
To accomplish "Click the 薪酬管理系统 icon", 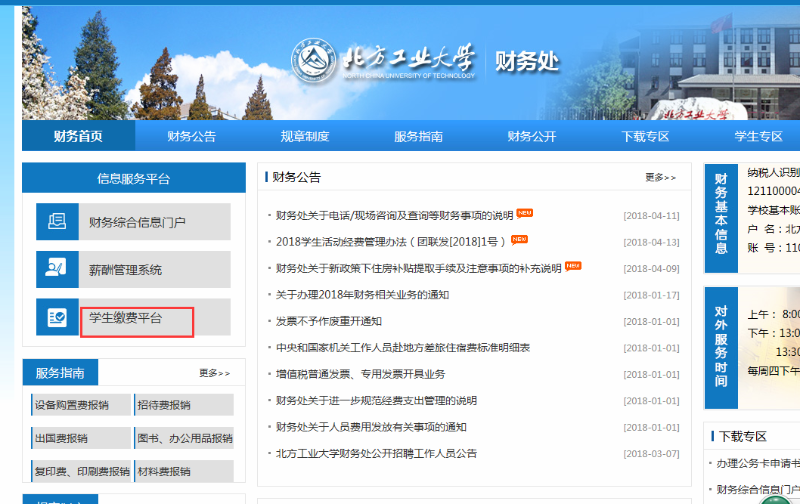I will click(x=57, y=270).
